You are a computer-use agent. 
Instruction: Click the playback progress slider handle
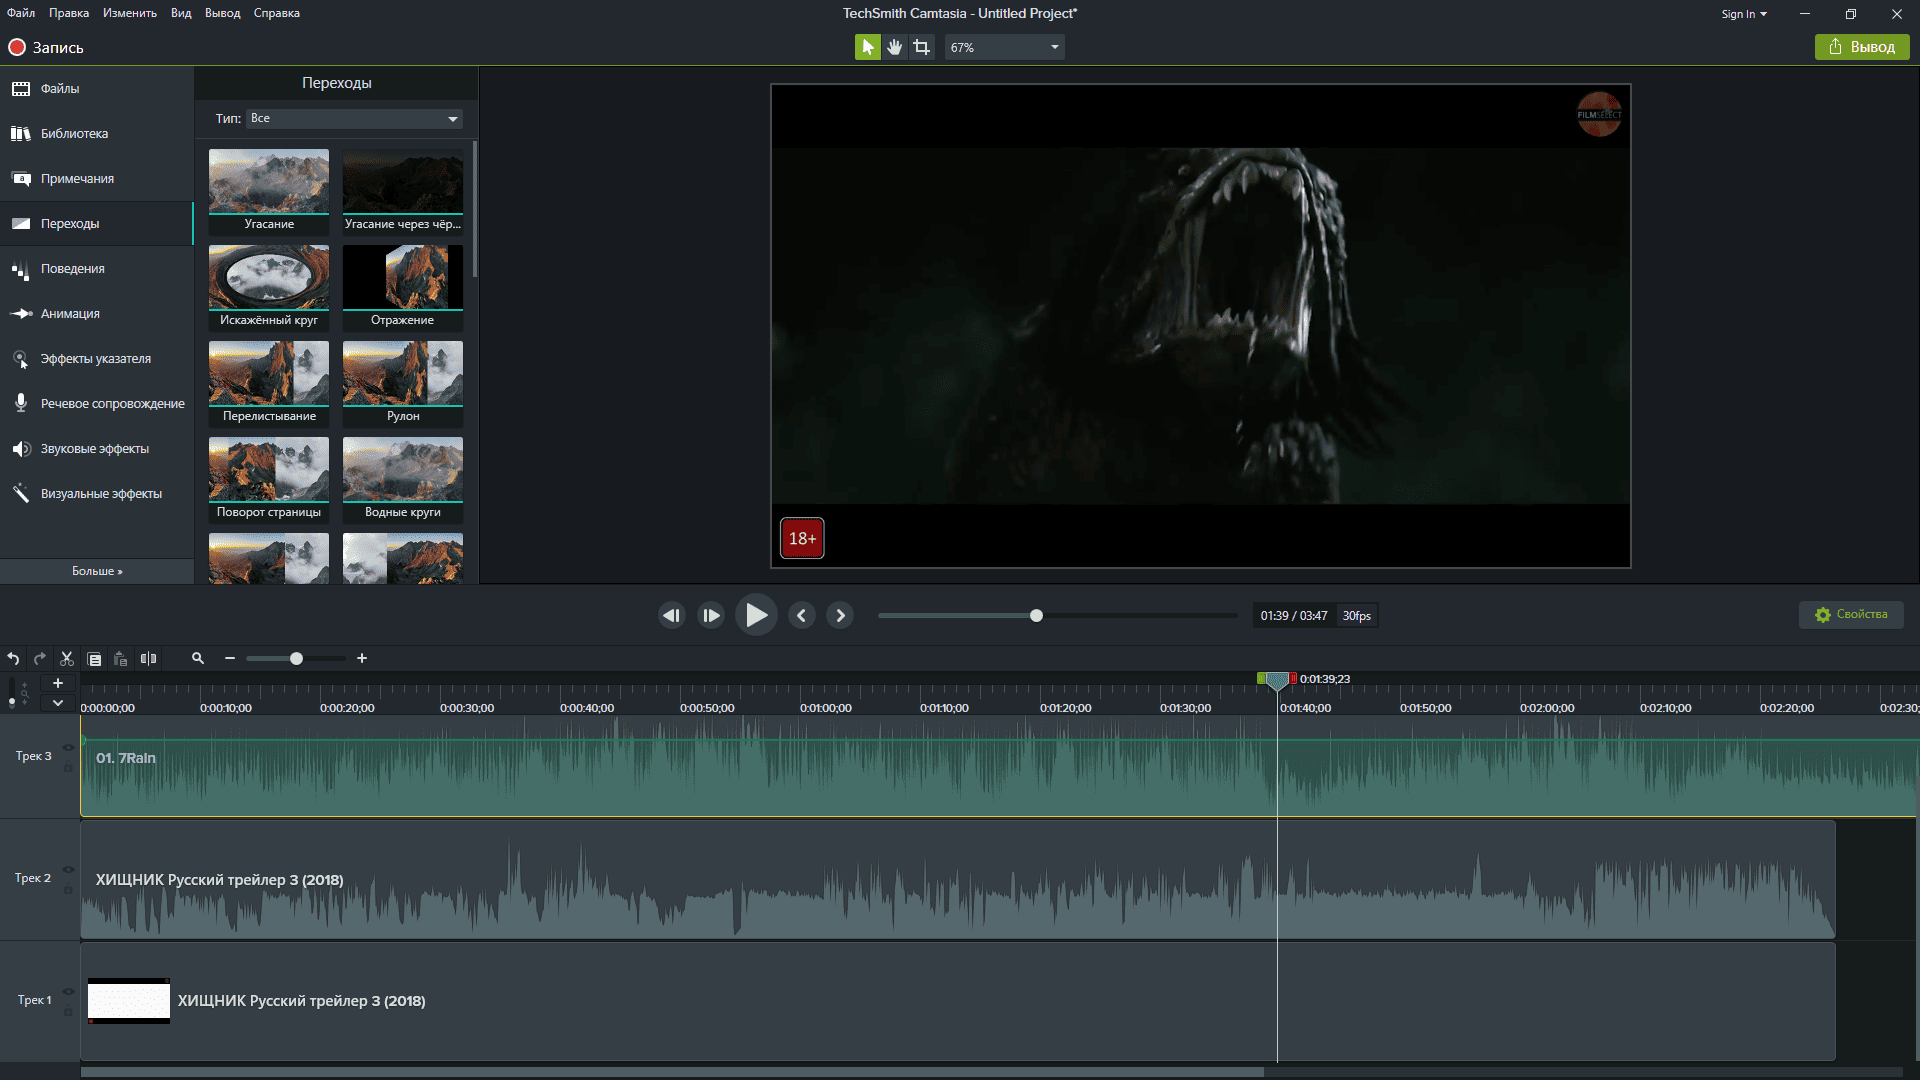(1036, 615)
